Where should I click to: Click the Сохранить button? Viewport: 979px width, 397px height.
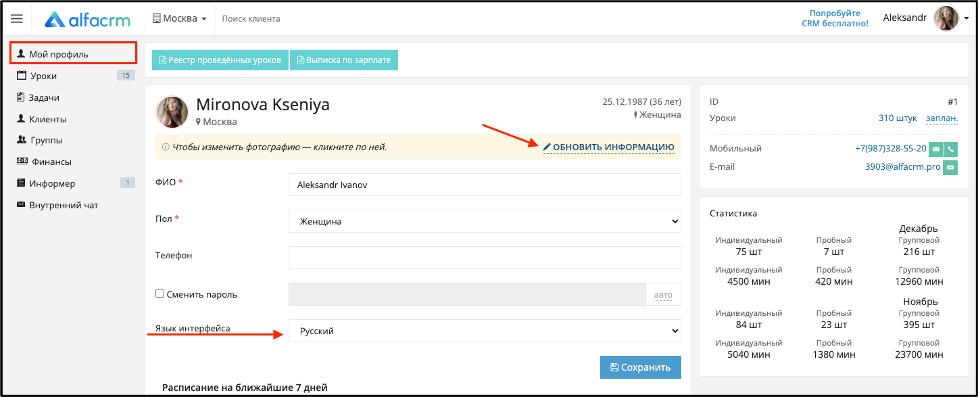pyautogui.click(x=641, y=368)
